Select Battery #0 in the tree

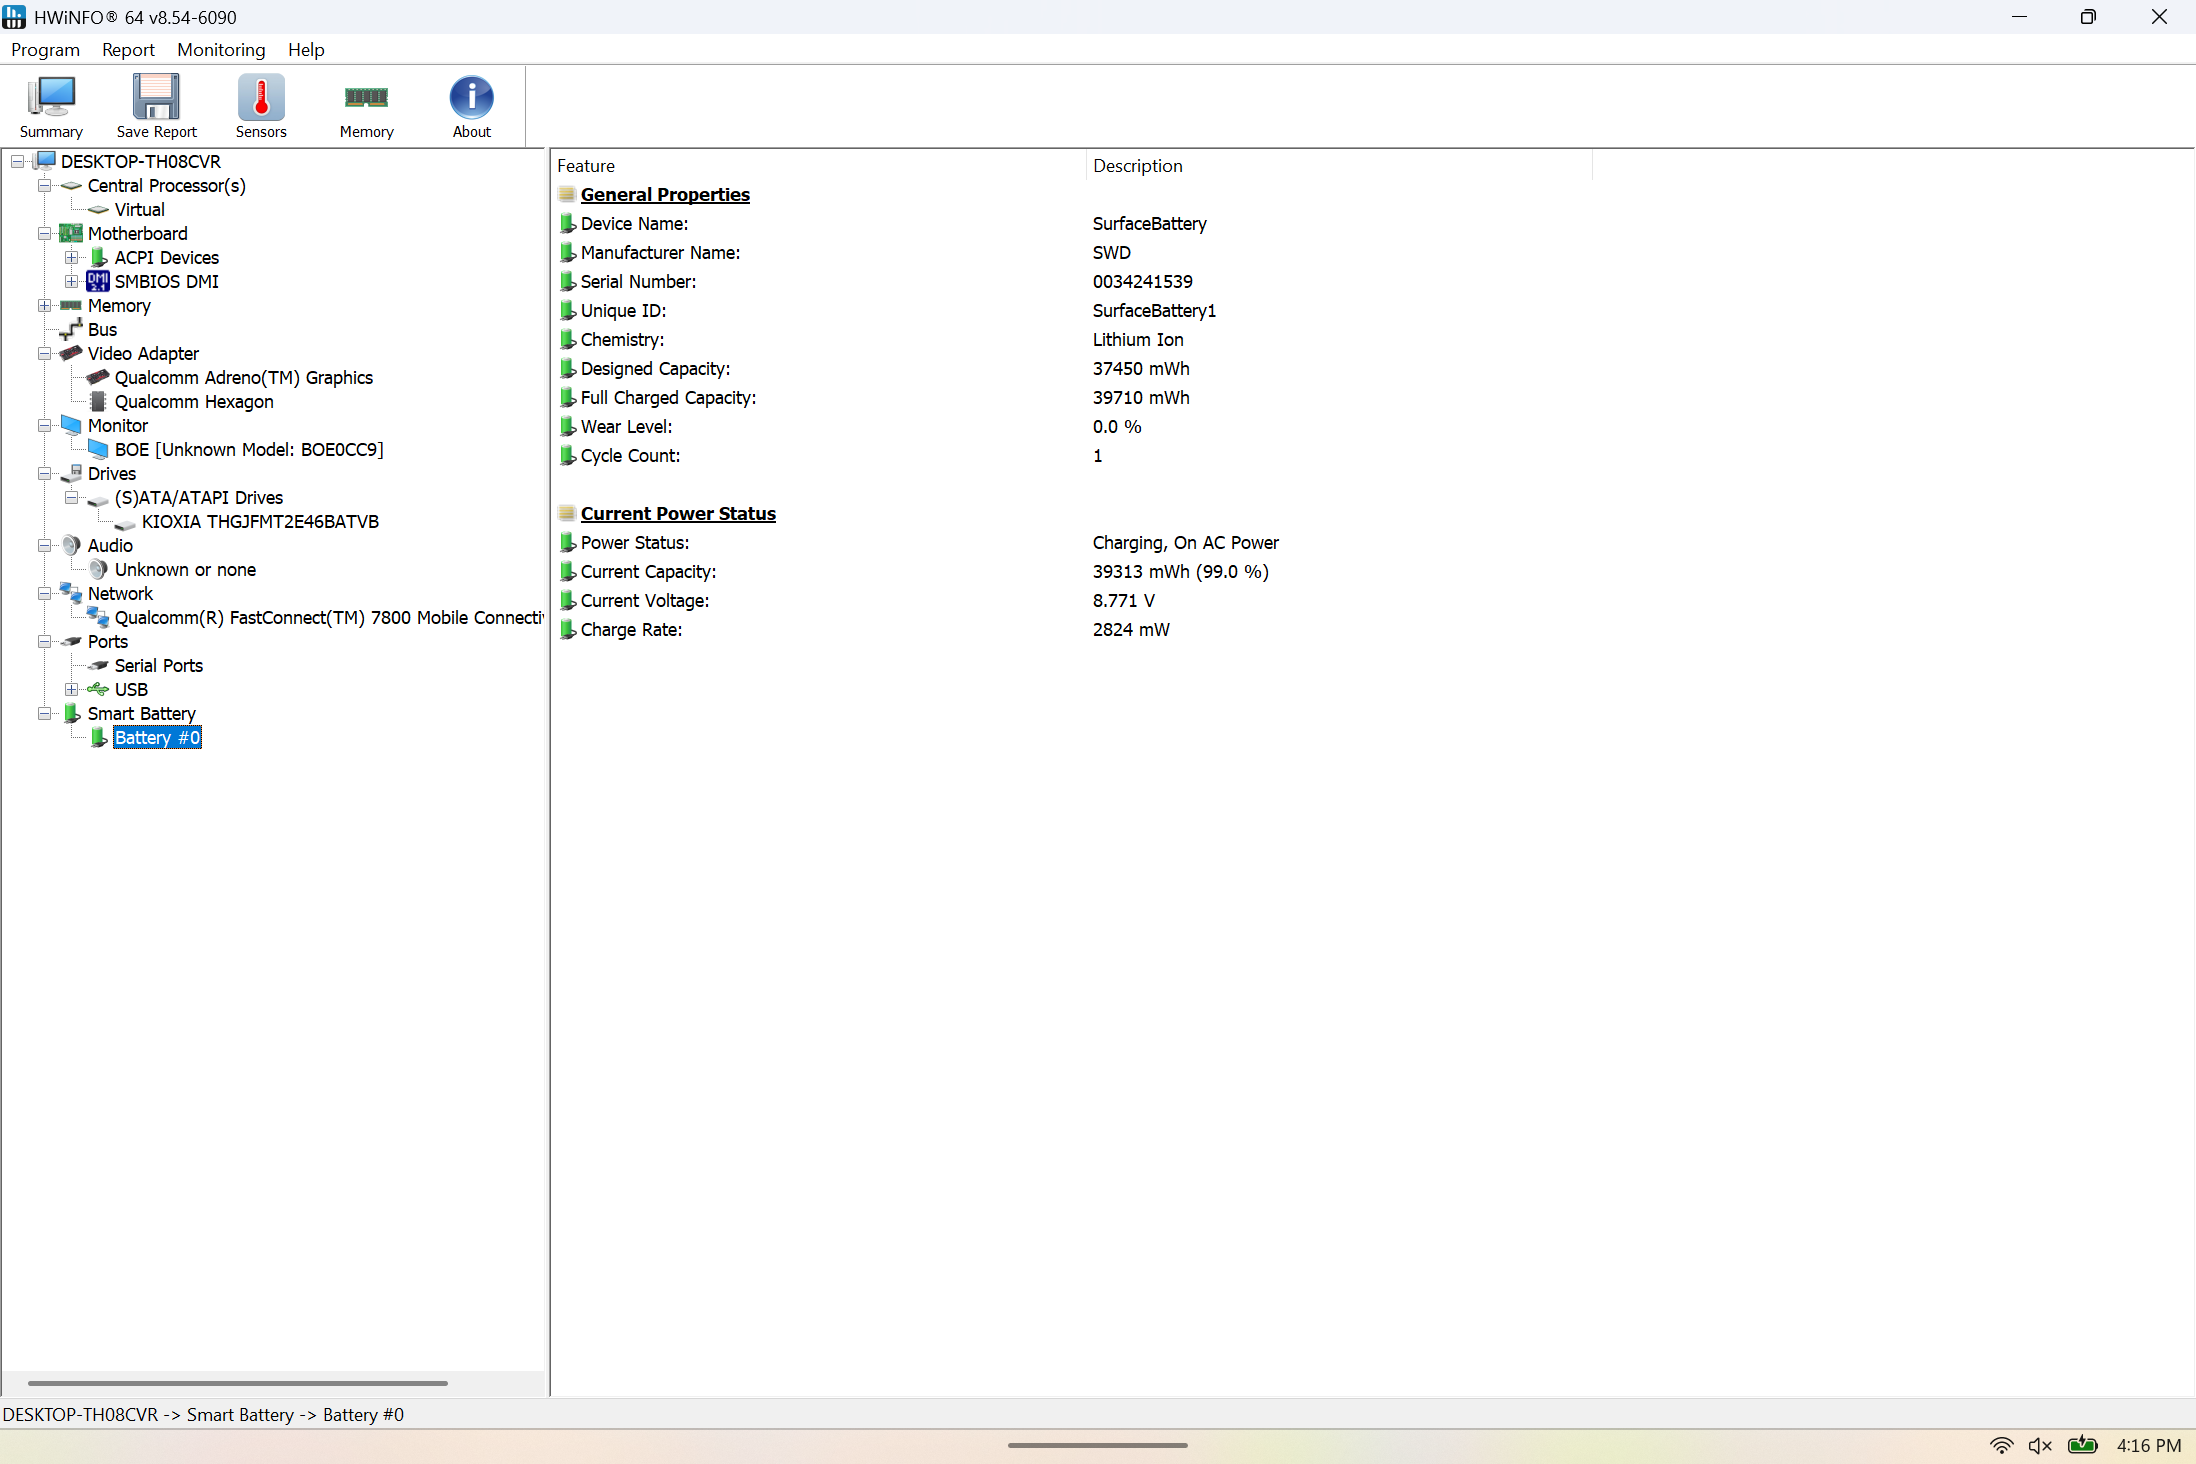pyautogui.click(x=157, y=737)
